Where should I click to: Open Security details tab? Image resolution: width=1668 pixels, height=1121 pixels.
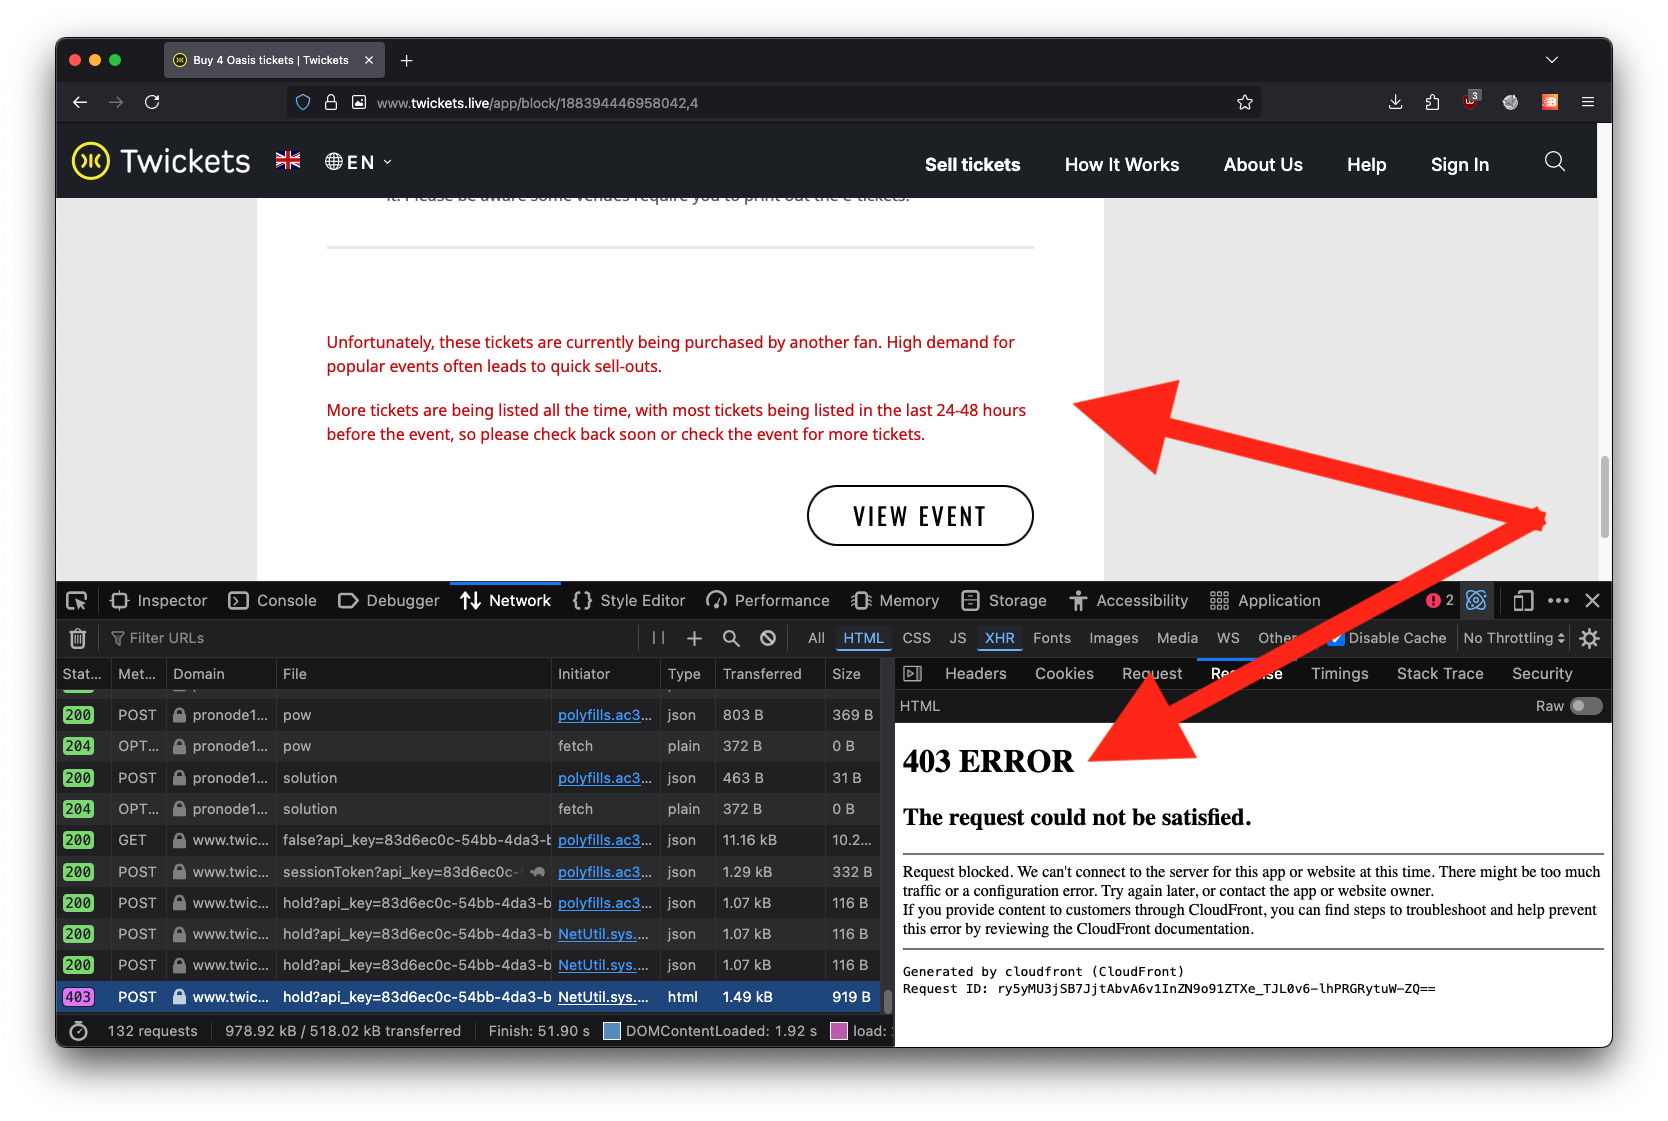1541,674
